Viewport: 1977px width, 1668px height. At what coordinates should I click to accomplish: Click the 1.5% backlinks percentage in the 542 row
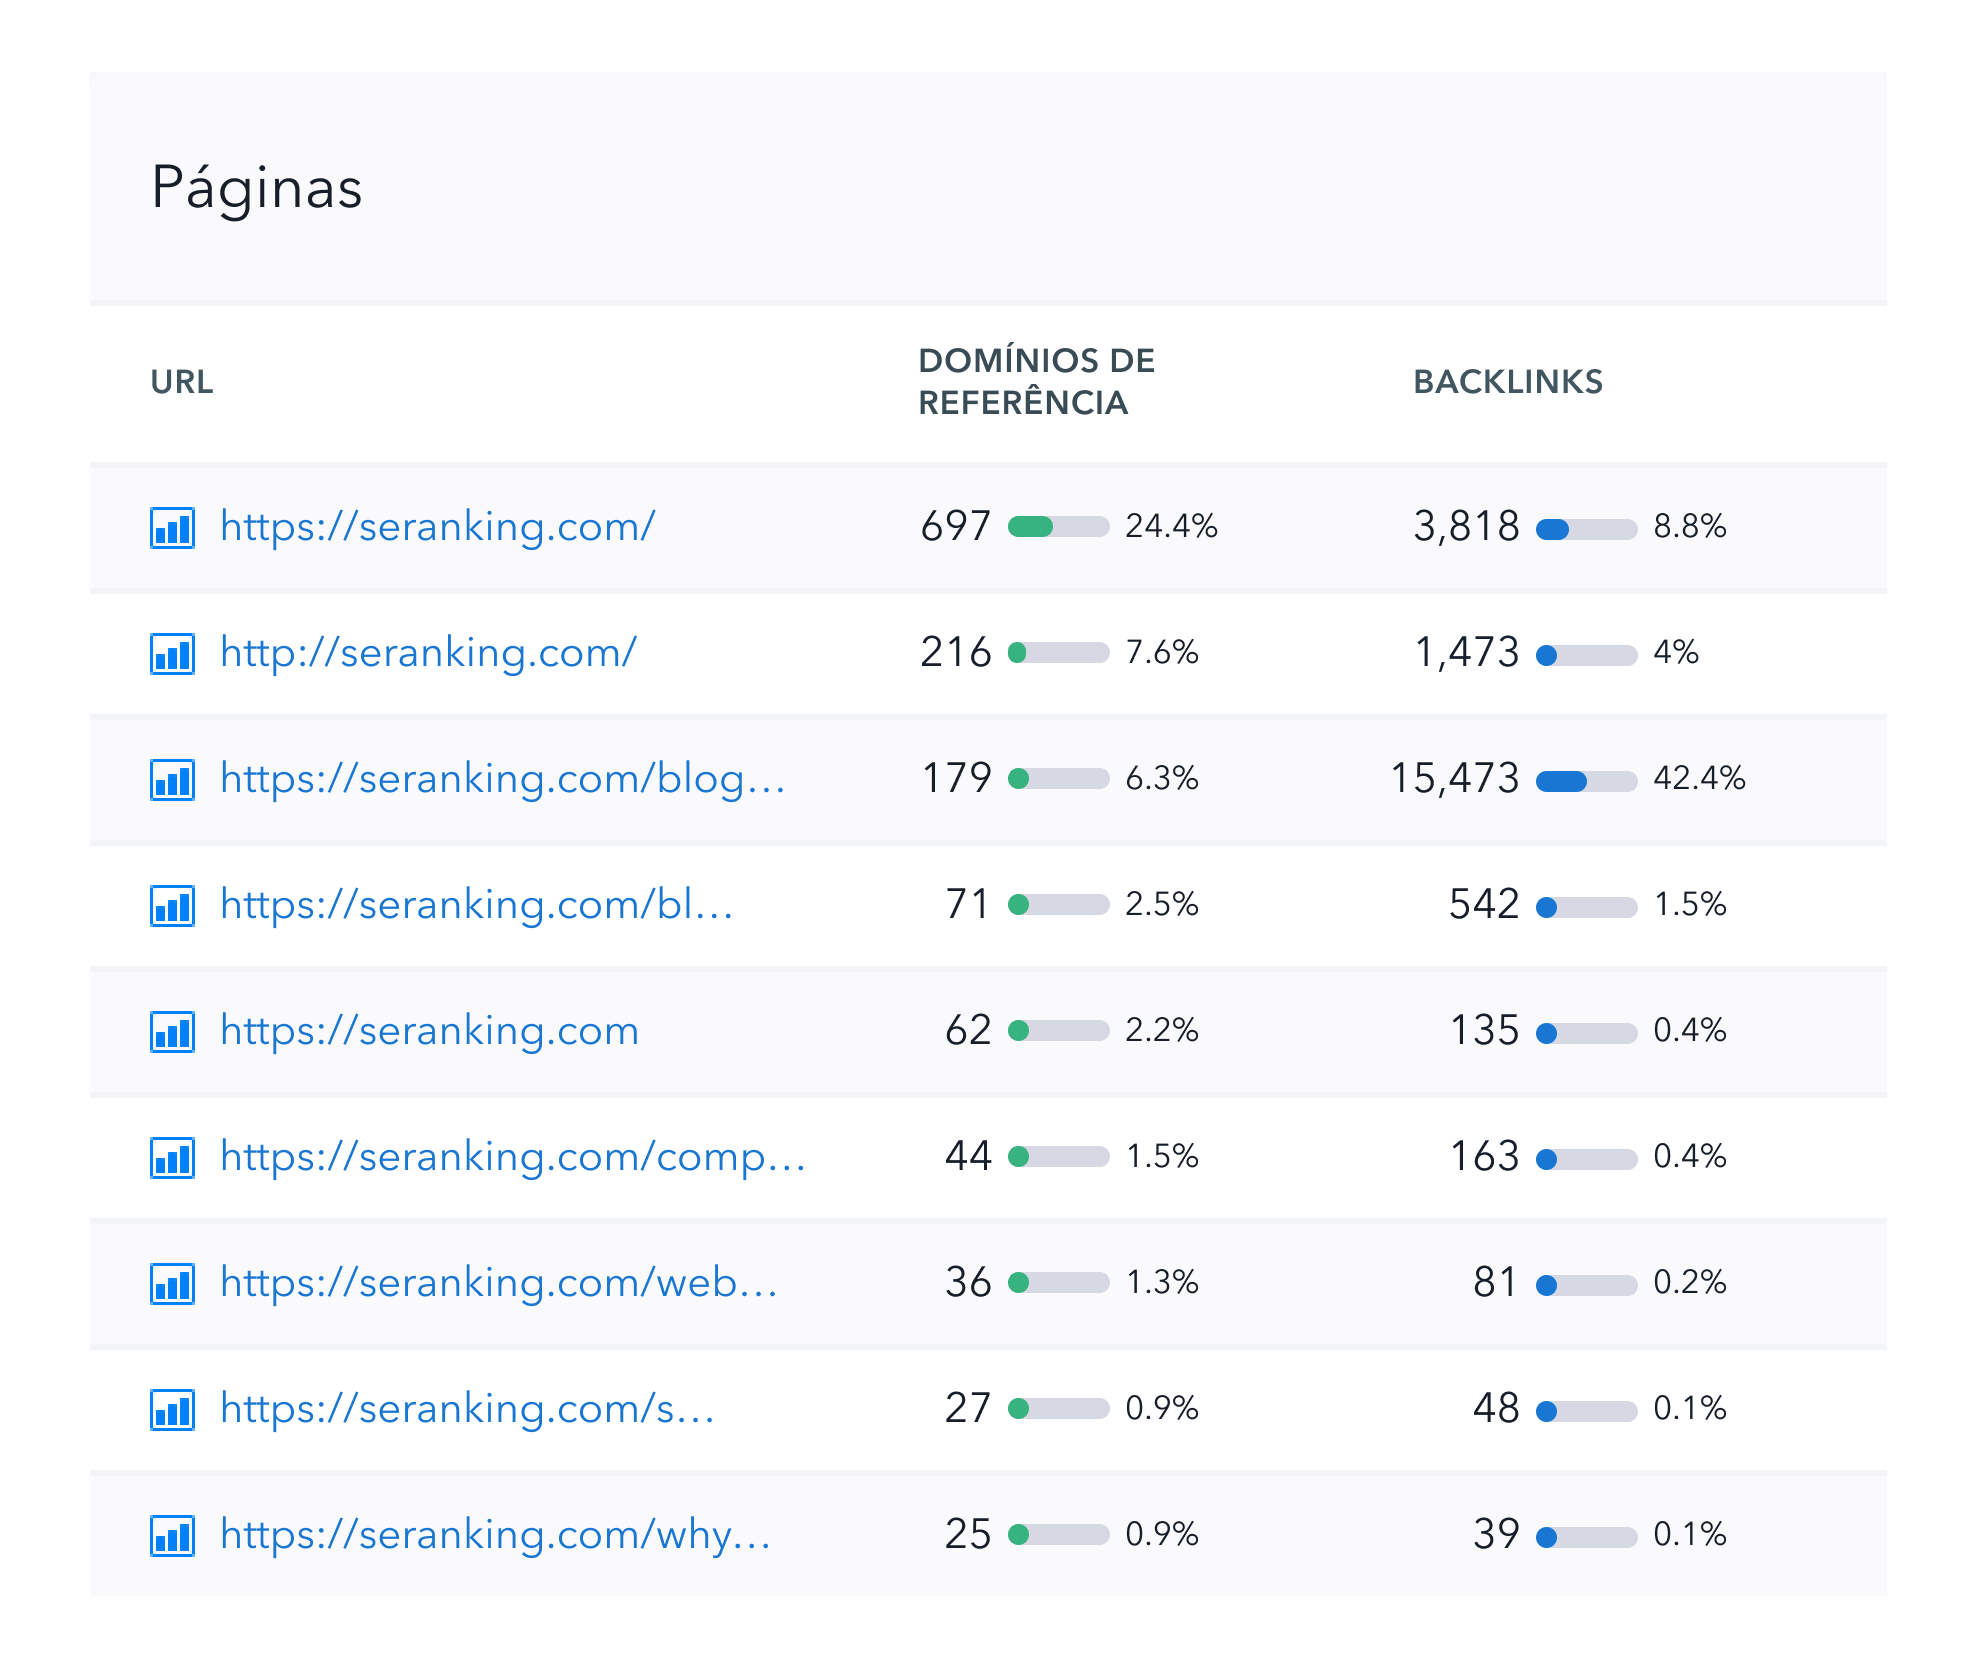[x=1690, y=904]
